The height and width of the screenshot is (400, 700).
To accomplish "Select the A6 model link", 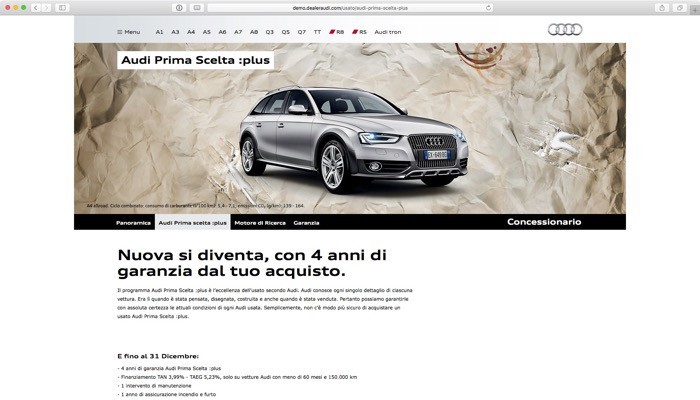I will click(x=222, y=32).
